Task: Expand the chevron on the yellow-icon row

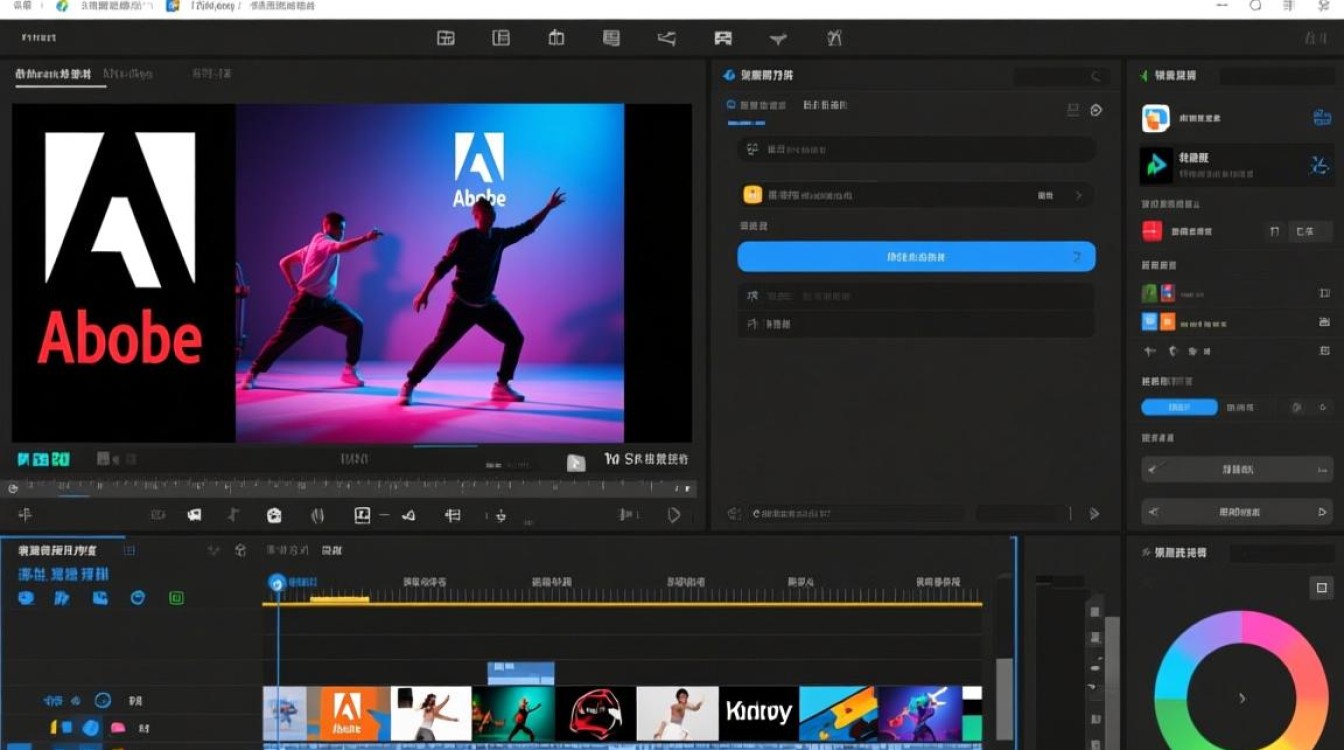Action: coord(1079,196)
